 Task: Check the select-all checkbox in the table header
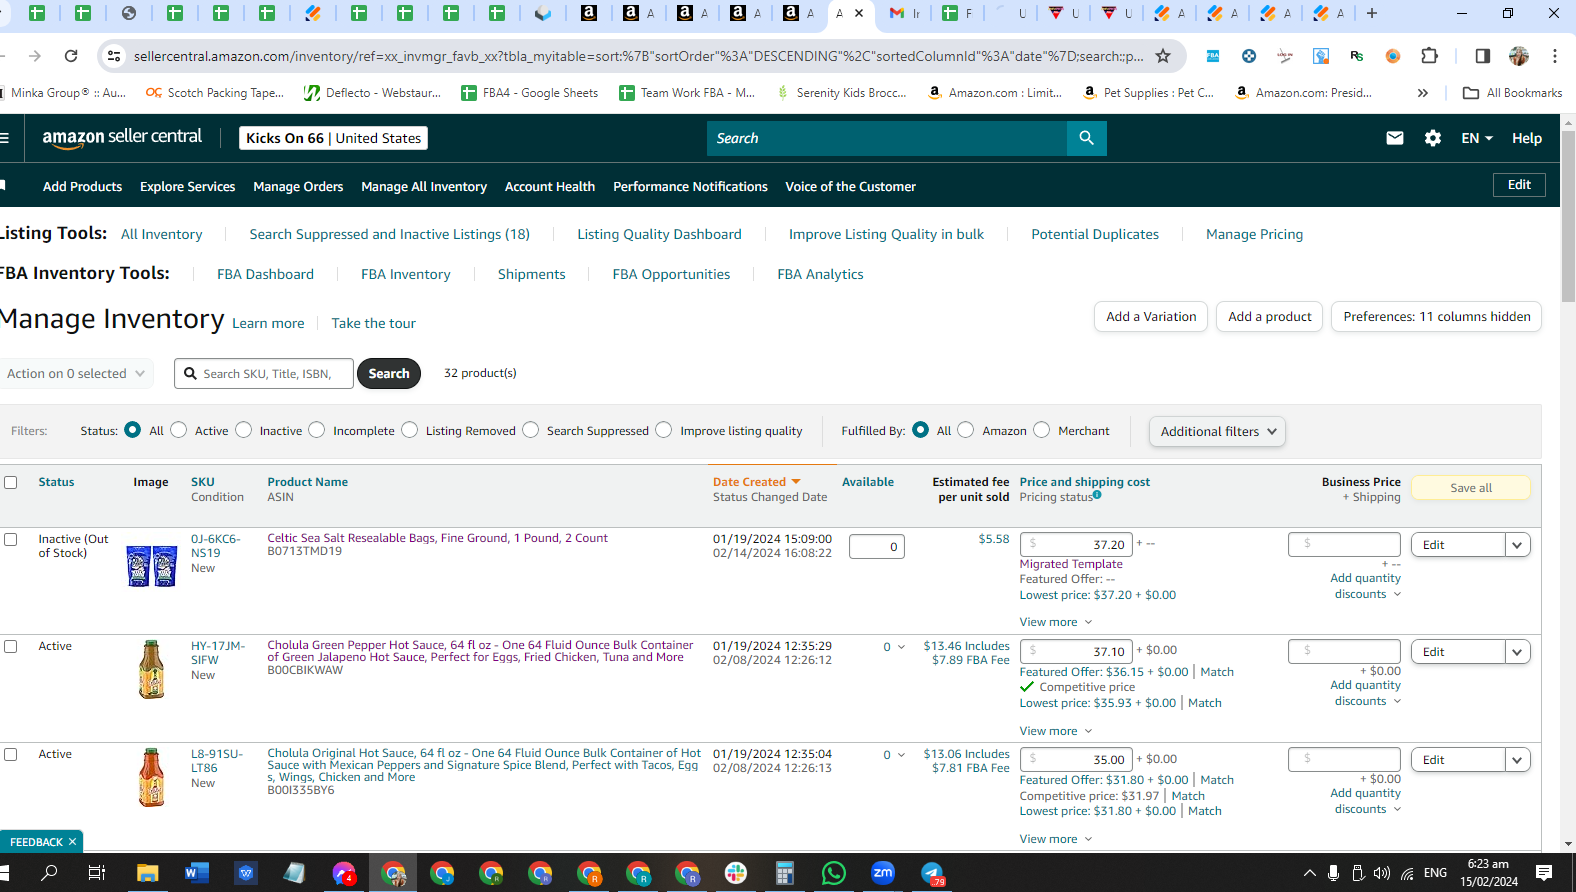coord(11,482)
